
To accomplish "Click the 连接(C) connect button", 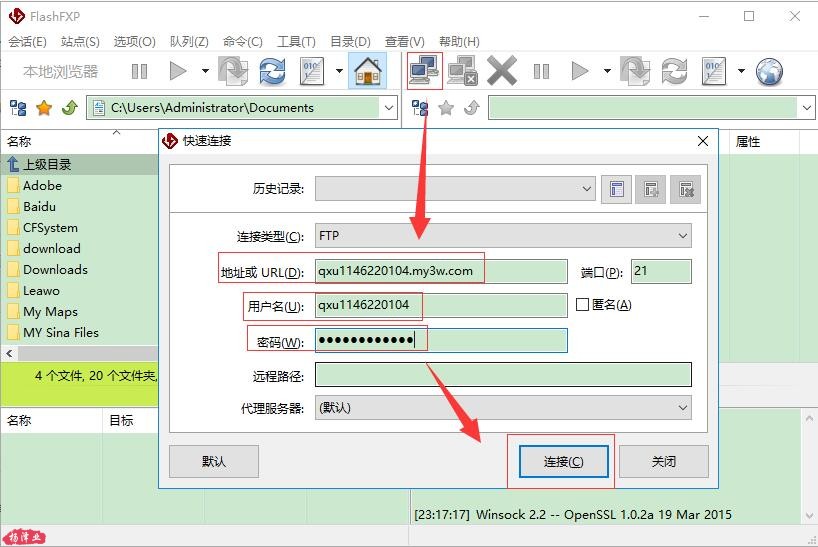I will pyautogui.click(x=563, y=461).
